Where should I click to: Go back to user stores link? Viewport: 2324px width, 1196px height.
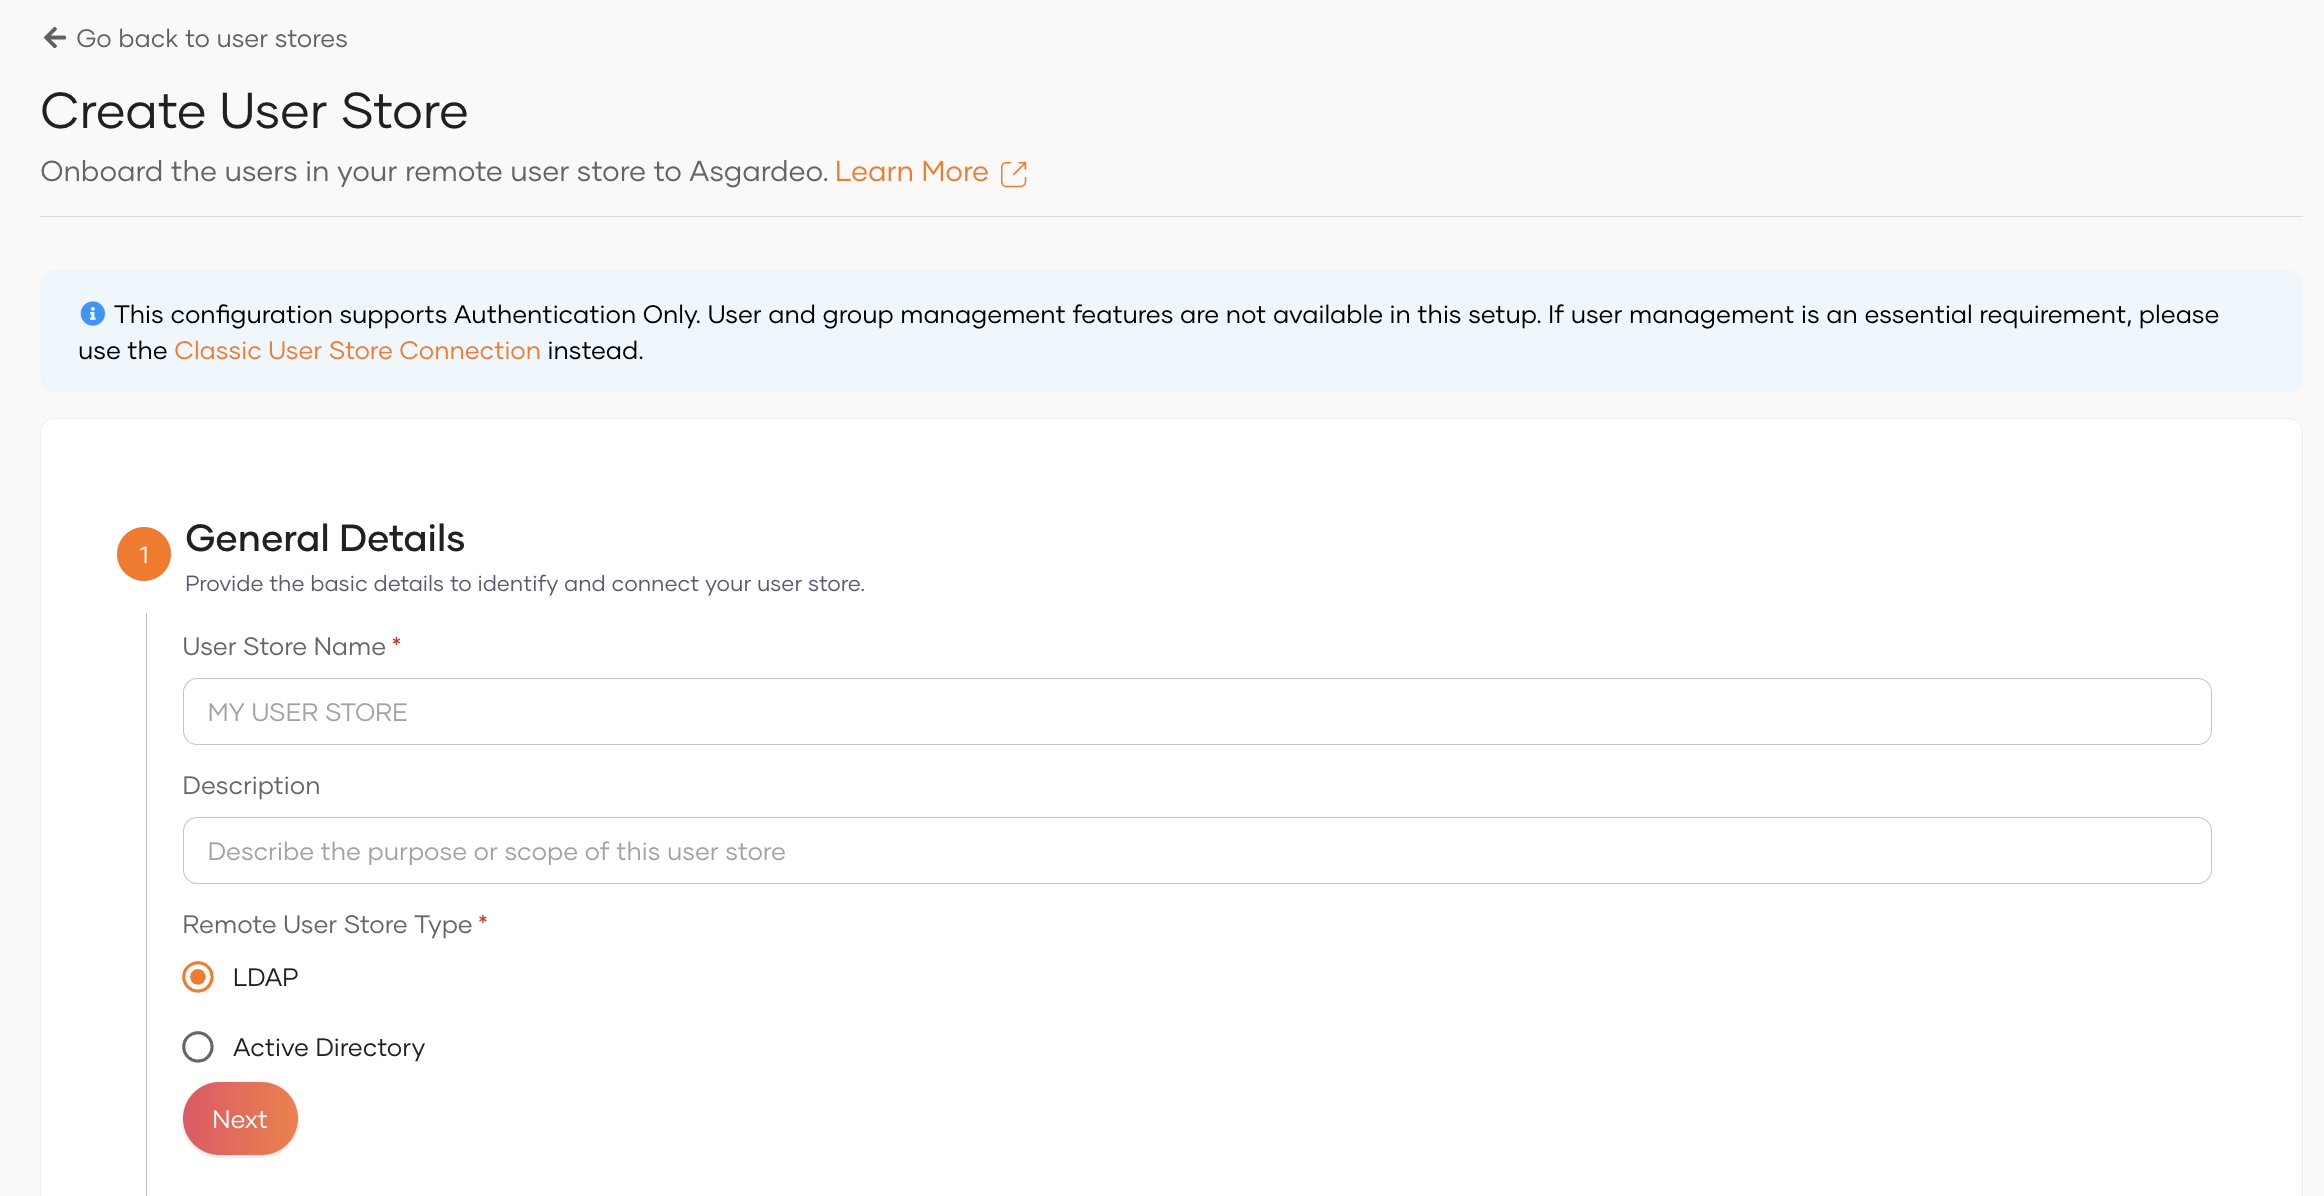(211, 38)
